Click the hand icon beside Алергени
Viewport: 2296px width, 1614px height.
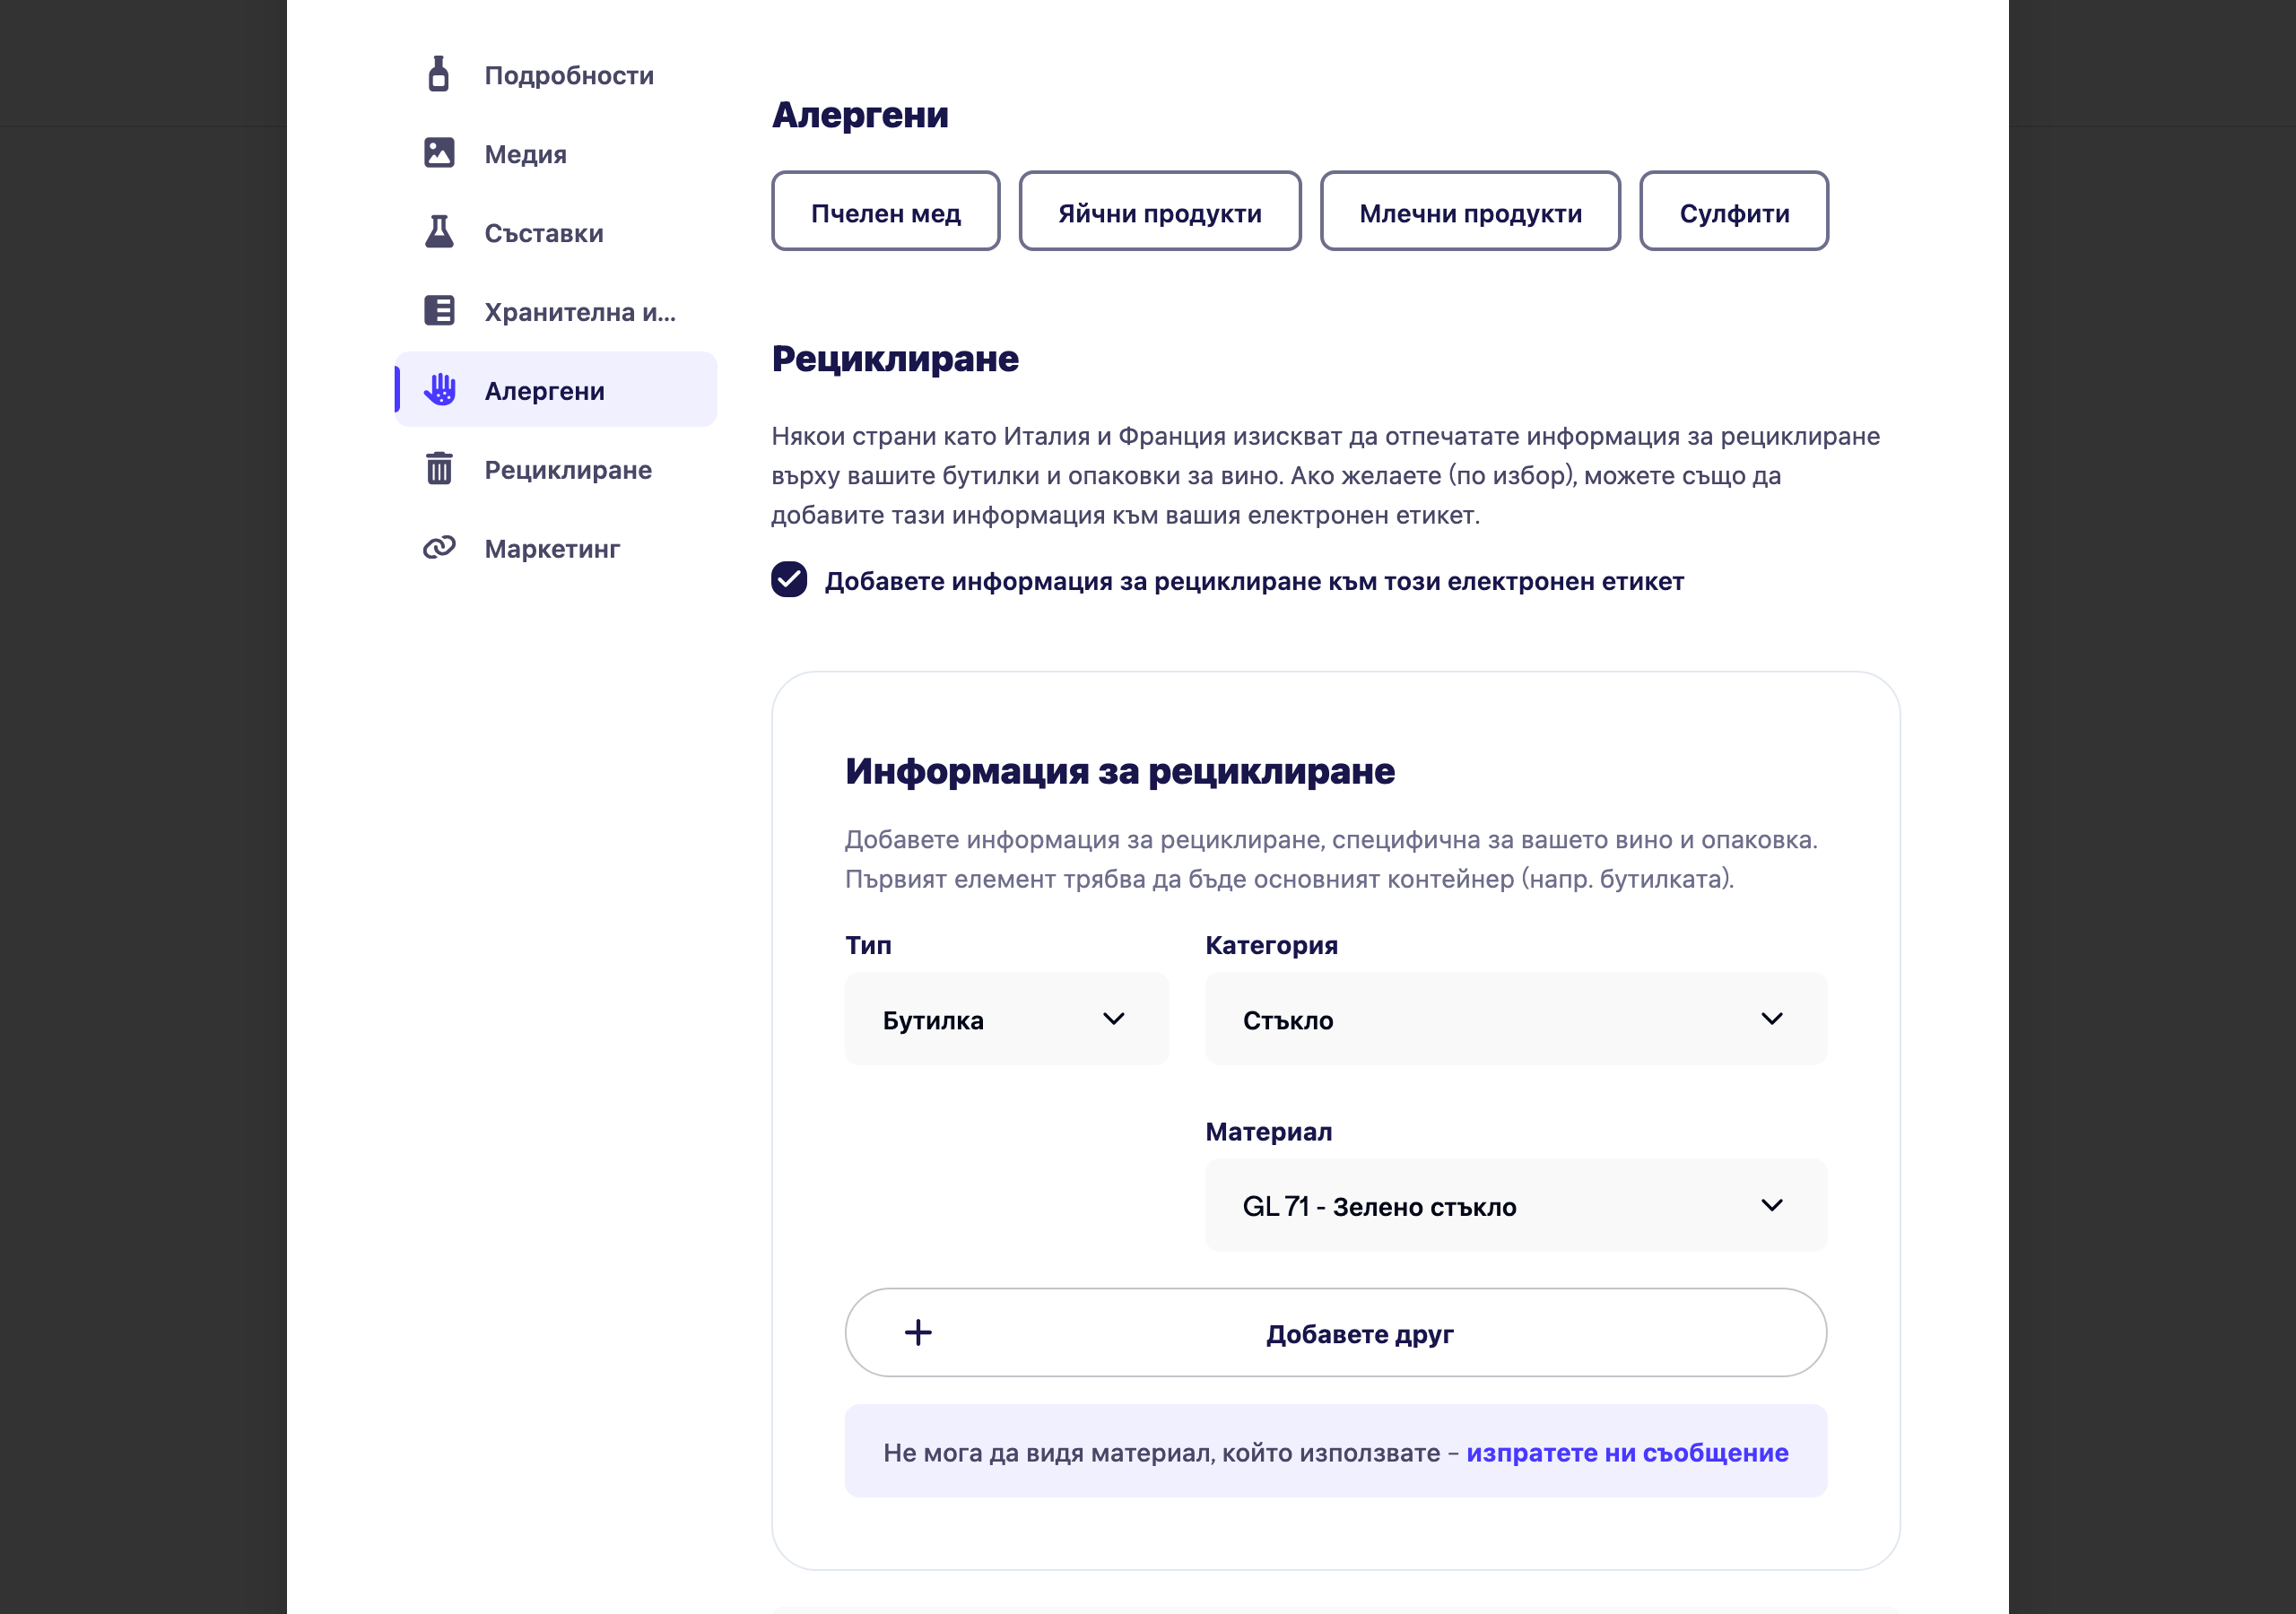tap(439, 390)
